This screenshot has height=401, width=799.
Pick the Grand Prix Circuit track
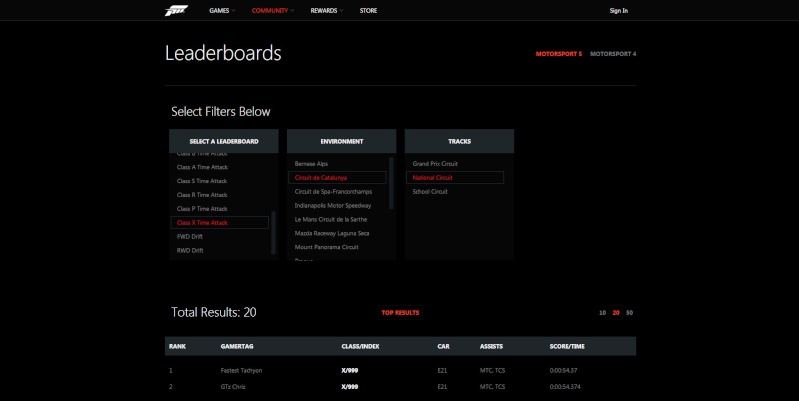pos(435,164)
